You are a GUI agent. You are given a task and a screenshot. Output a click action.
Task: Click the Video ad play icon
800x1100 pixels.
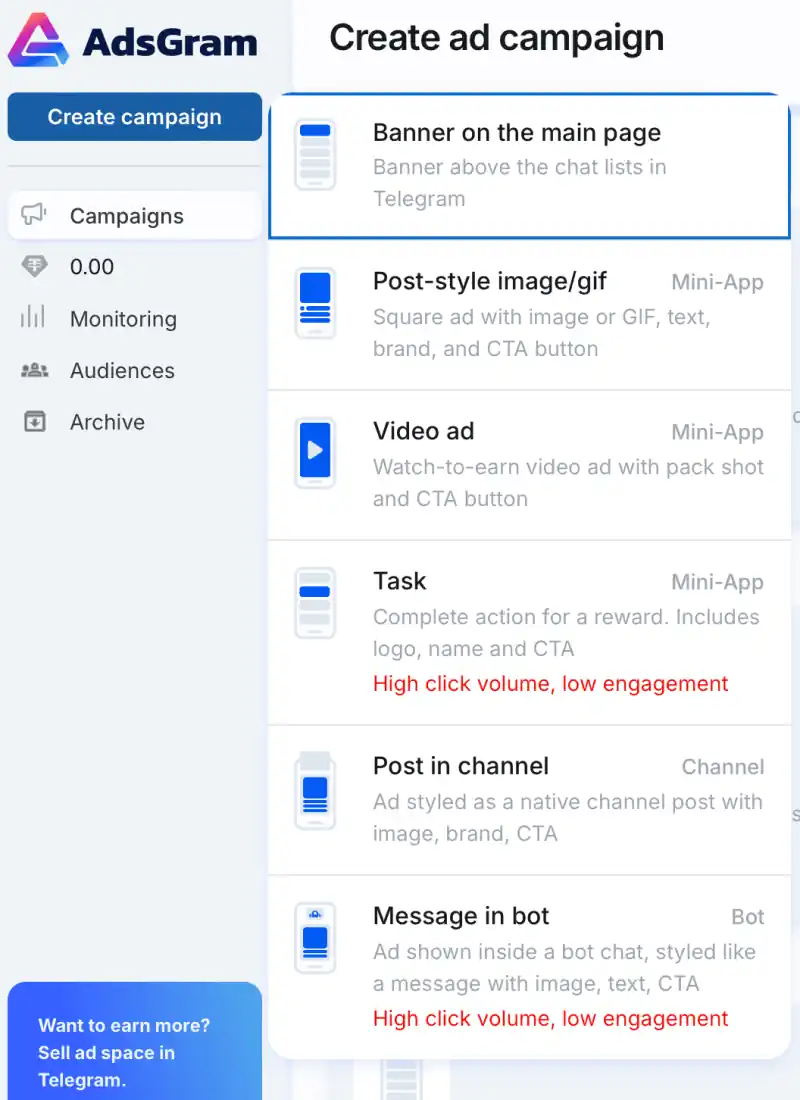pos(315,452)
